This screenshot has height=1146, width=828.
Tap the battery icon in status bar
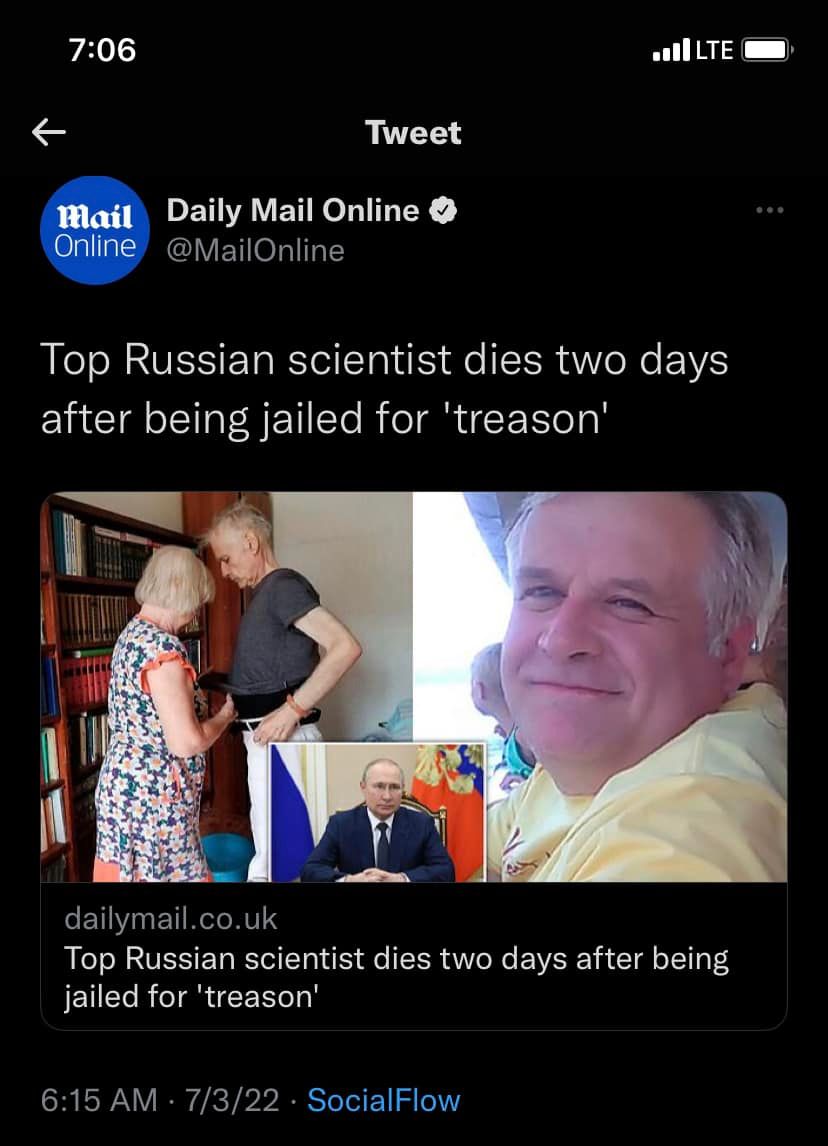(x=767, y=50)
